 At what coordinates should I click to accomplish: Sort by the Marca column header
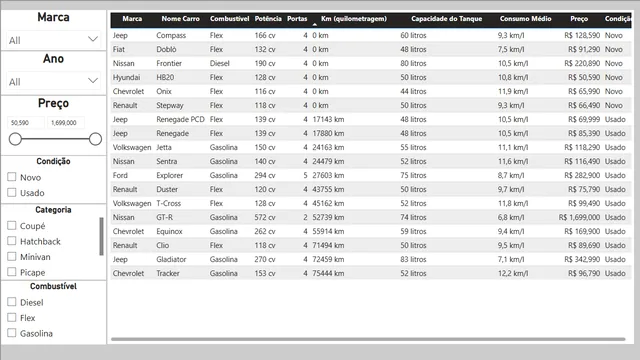pos(132,19)
